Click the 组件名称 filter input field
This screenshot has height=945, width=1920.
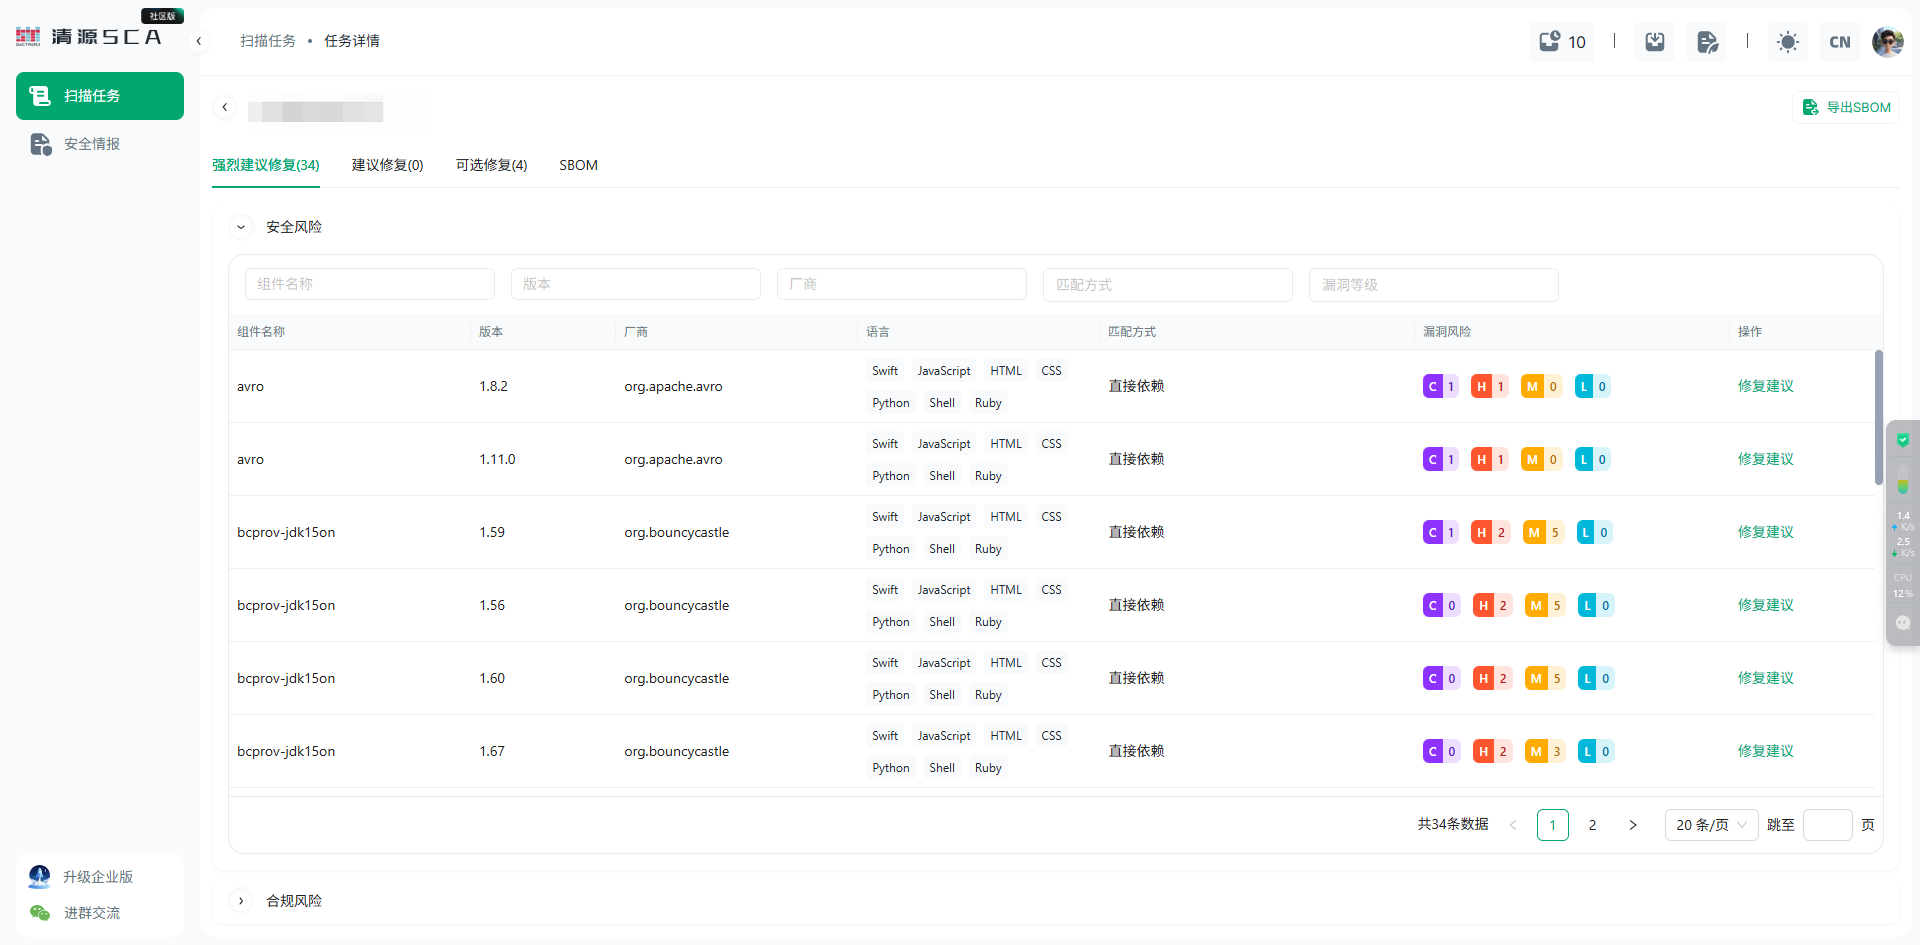point(370,284)
